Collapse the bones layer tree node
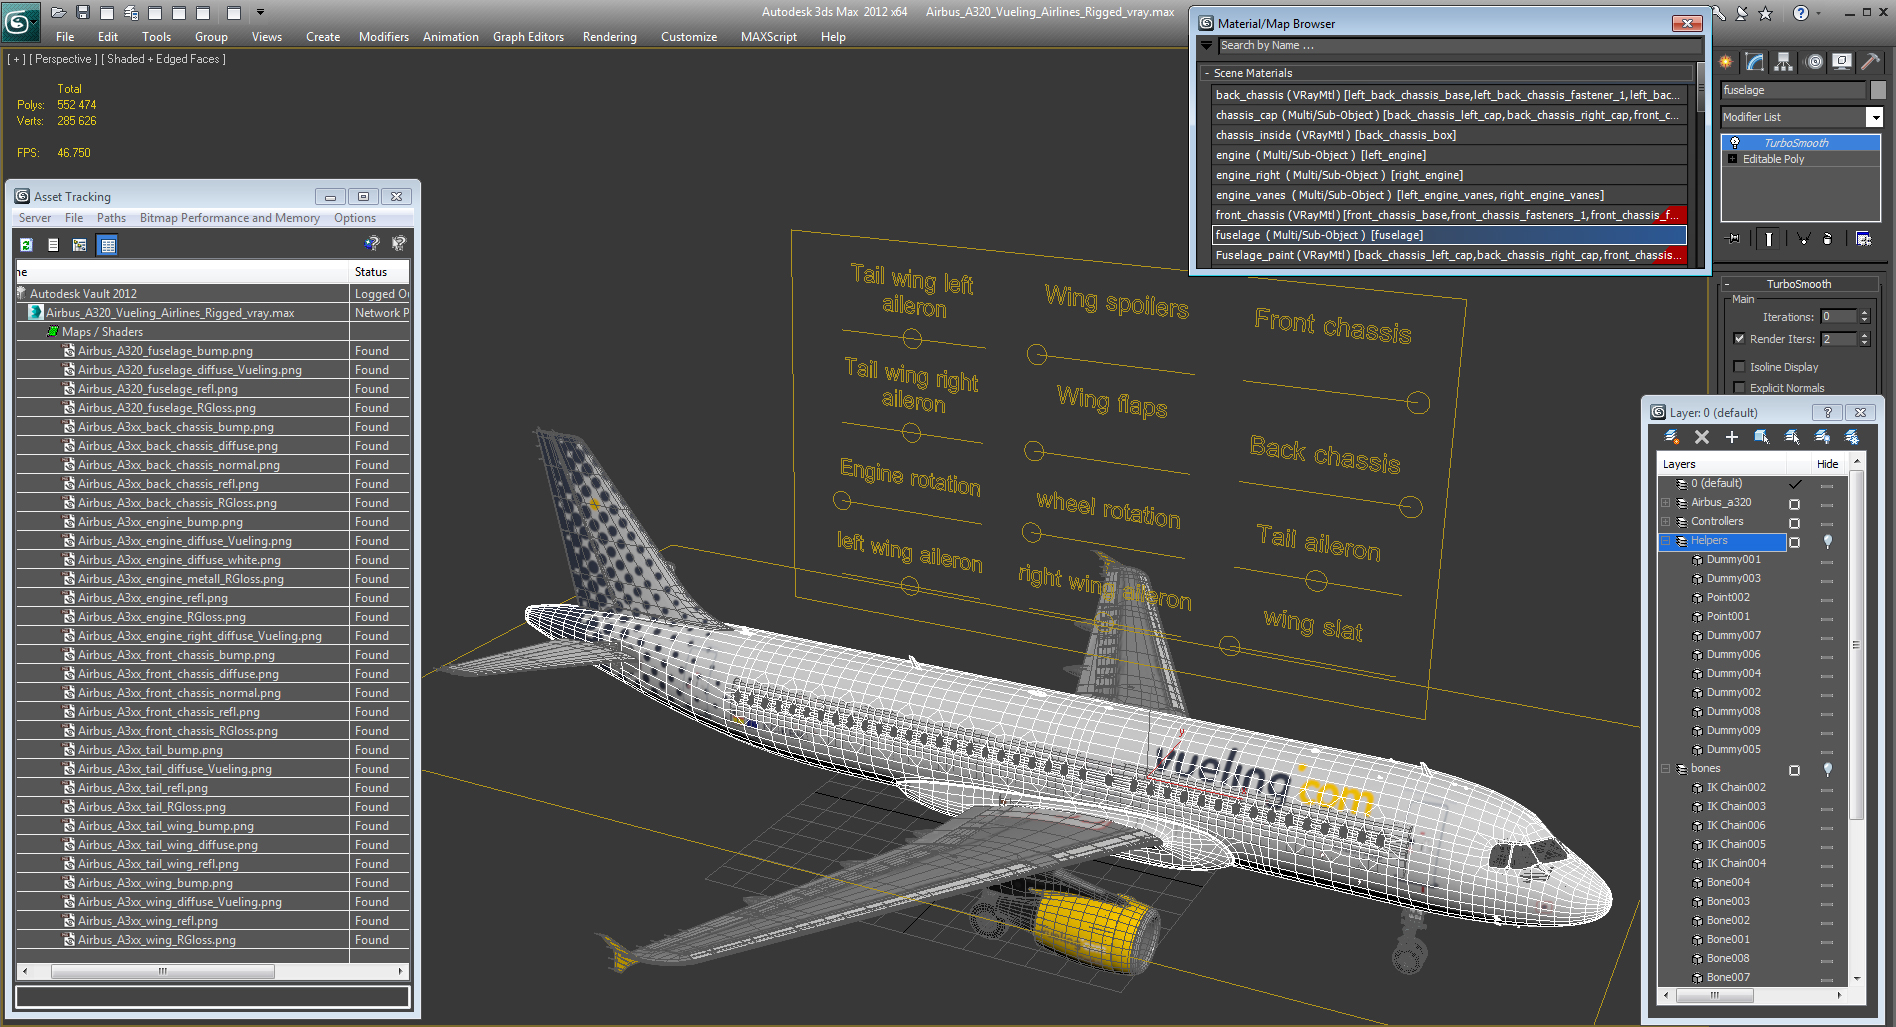 pos(1666,769)
